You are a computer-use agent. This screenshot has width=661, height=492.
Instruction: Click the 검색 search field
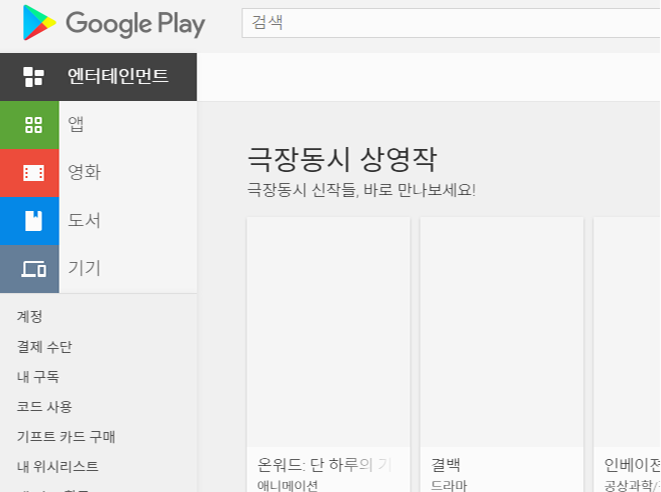coord(451,23)
